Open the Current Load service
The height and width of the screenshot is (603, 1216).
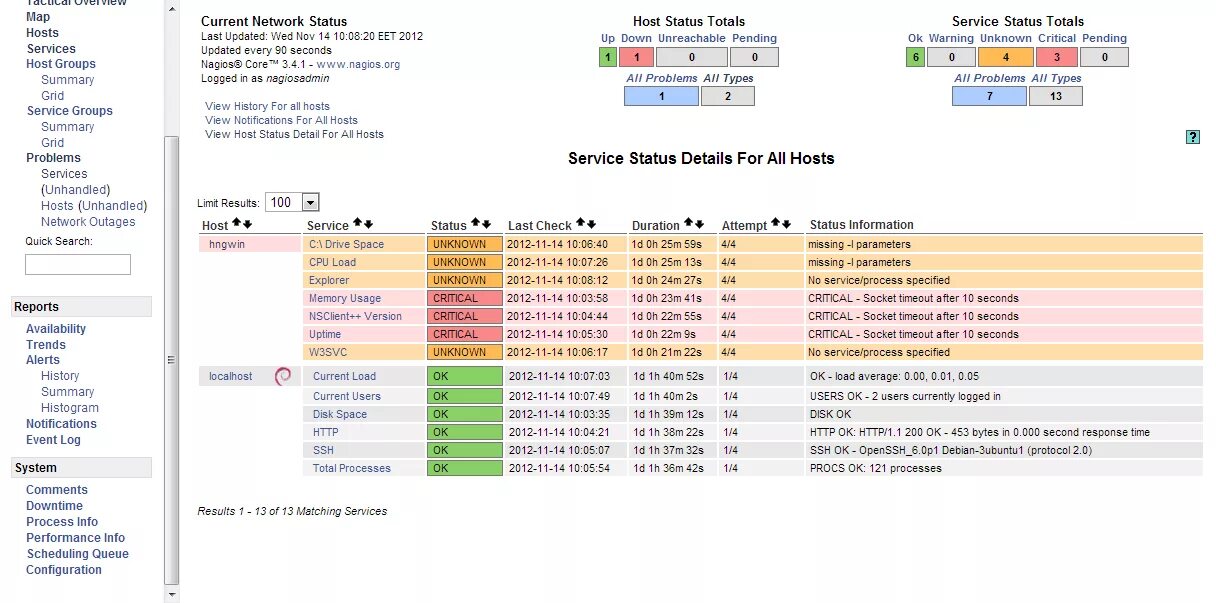click(344, 376)
